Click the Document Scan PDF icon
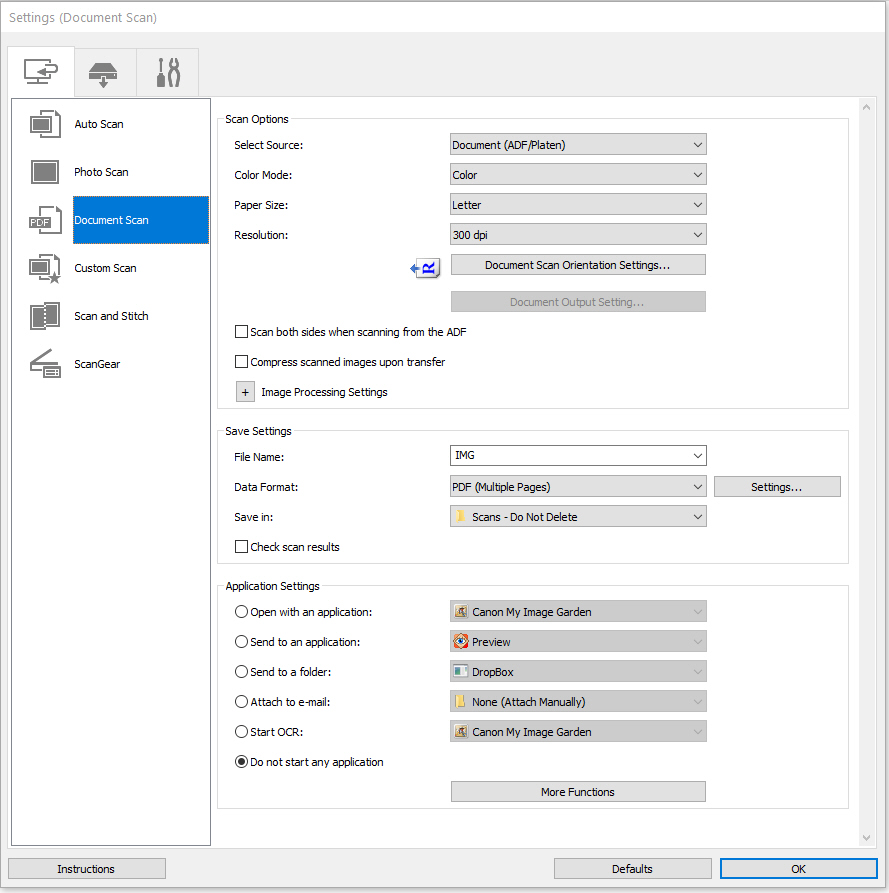This screenshot has width=889, height=893. 45,220
